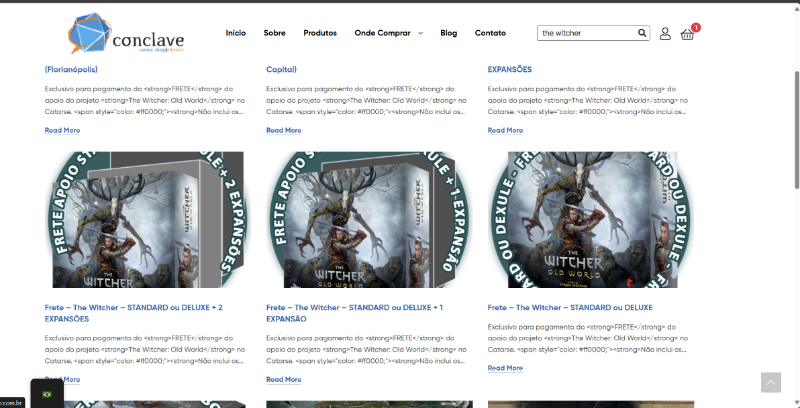This screenshot has height=408, width=800.
Task: Expand the Onde Comprar dropdown chevron
Action: [x=420, y=33]
